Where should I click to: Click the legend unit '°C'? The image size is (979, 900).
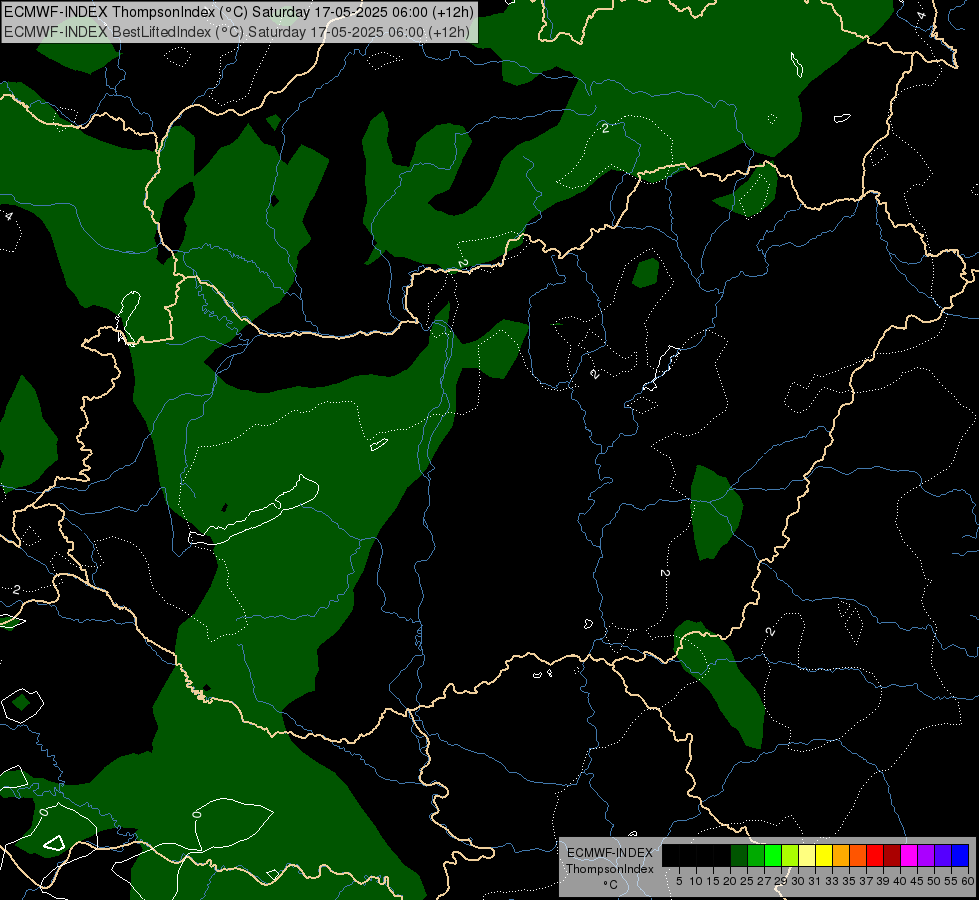[611, 885]
